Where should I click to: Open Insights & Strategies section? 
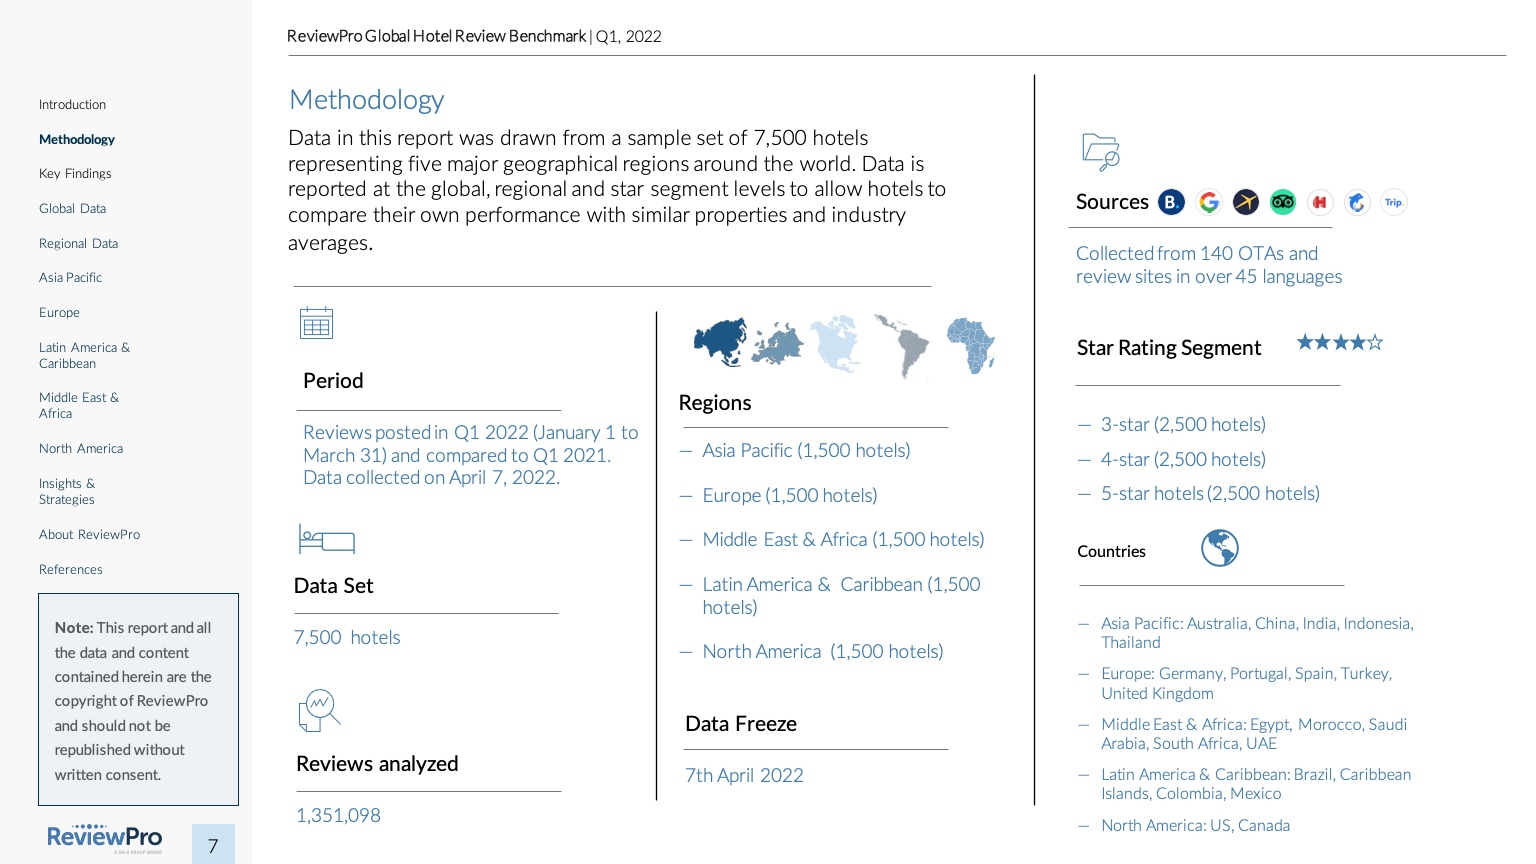[67, 491]
